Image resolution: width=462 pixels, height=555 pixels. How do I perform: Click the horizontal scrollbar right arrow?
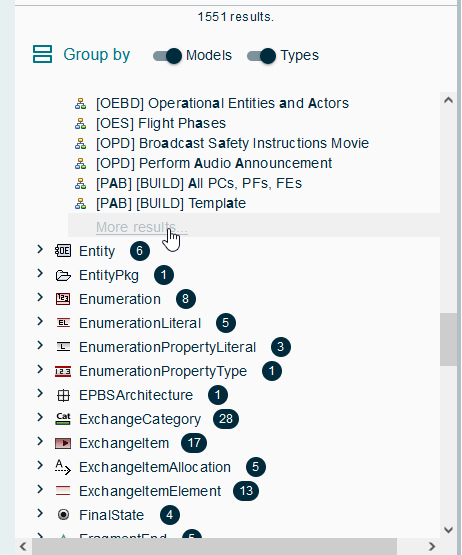(x=432, y=547)
